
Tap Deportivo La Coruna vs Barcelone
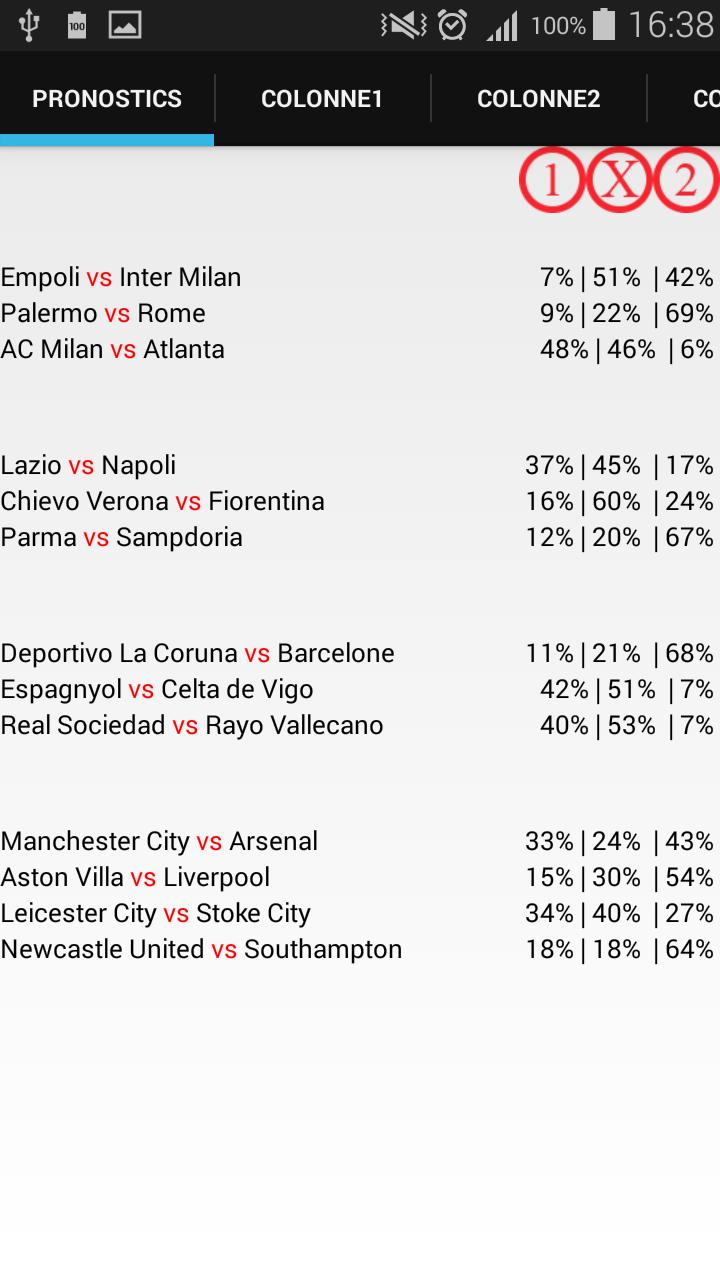click(197, 653)
